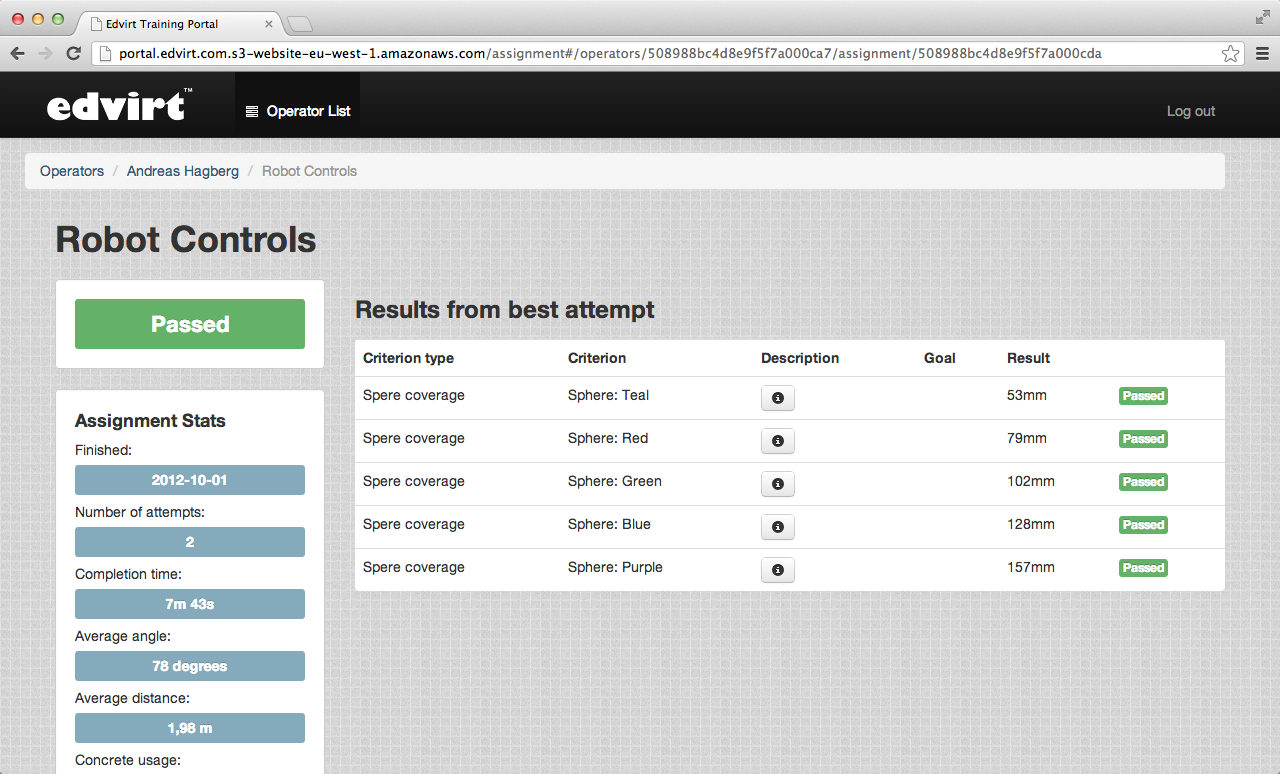Click the edvirt logo
The width and height of the screenshot is (1280, 774).
point(119,105)
